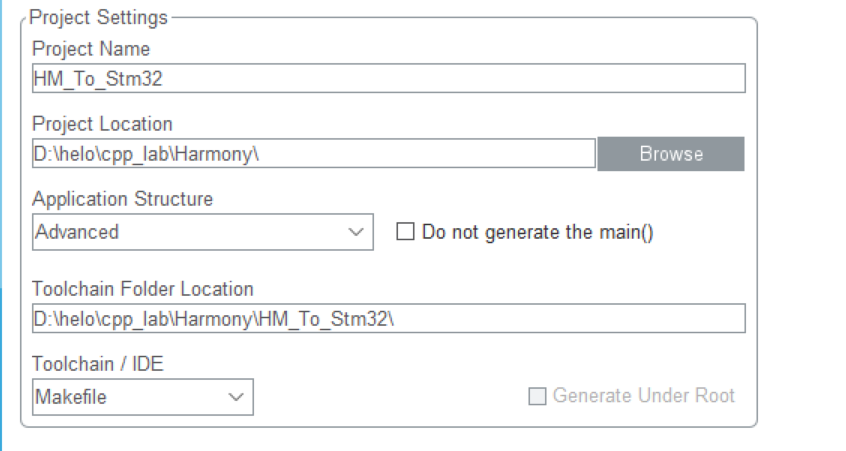Click the "Project Settings" group title

click(98, 17)
